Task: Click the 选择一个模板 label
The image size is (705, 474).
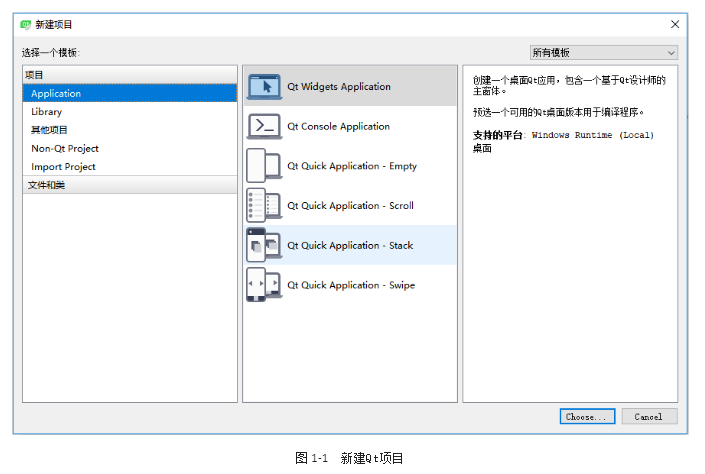Action: click(51, 53)
